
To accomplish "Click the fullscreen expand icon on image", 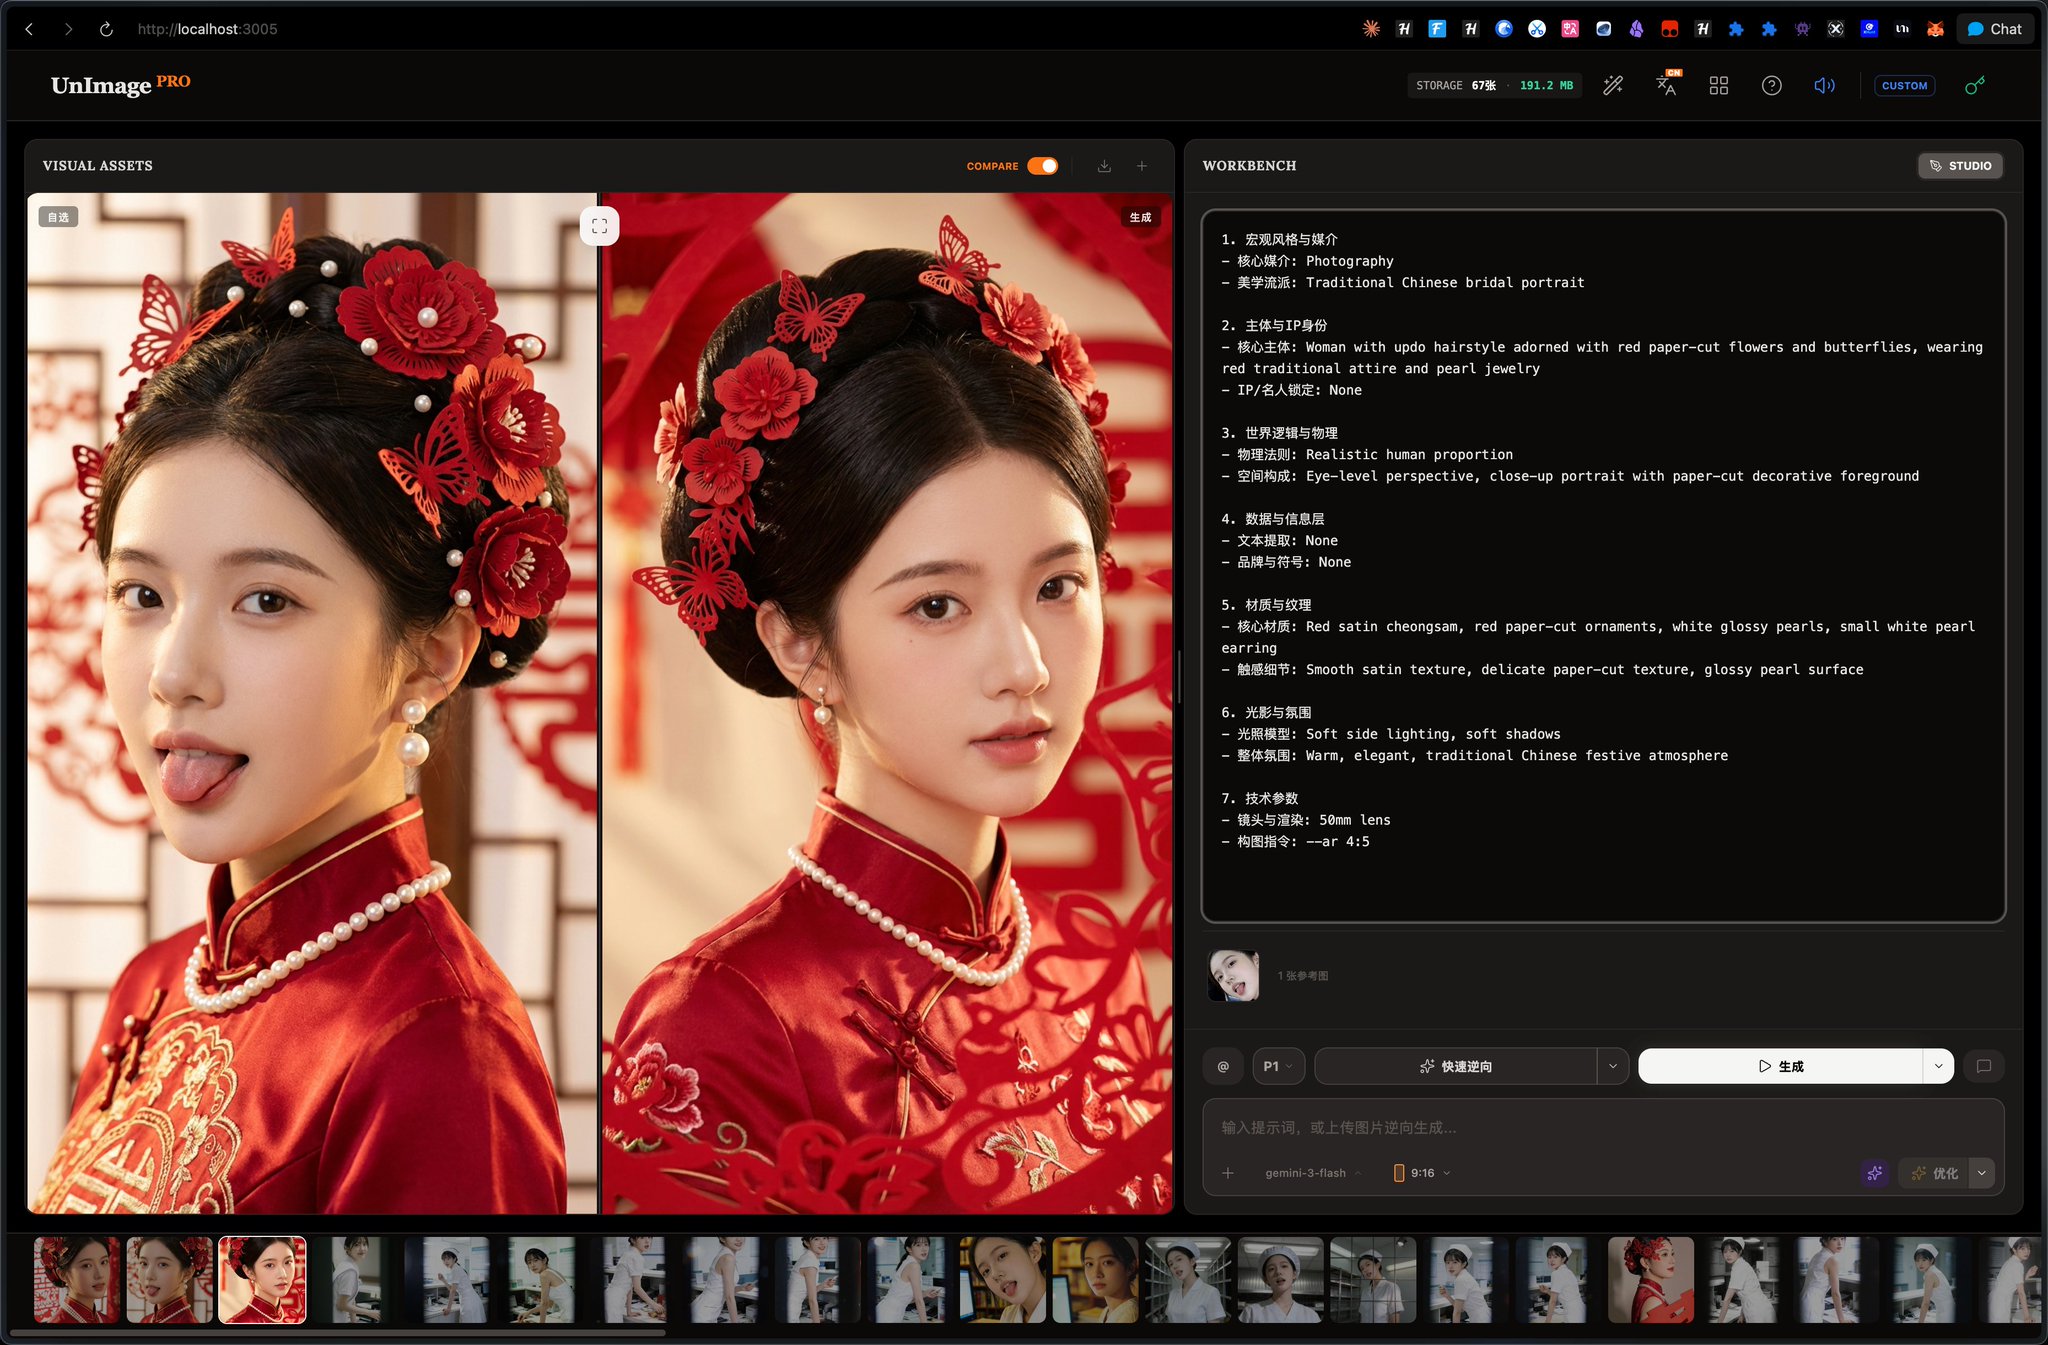I will (x=599, y=226).
